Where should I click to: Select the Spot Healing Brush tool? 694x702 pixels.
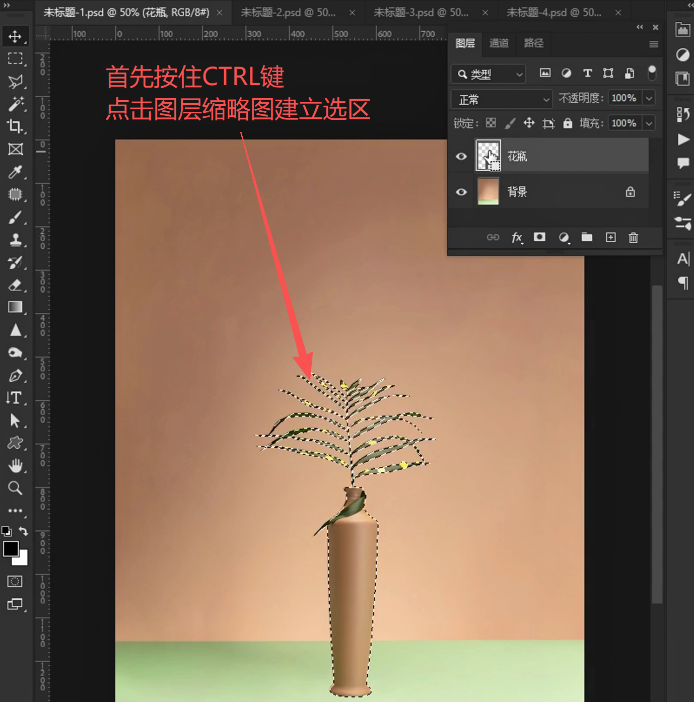click(15, 194)
